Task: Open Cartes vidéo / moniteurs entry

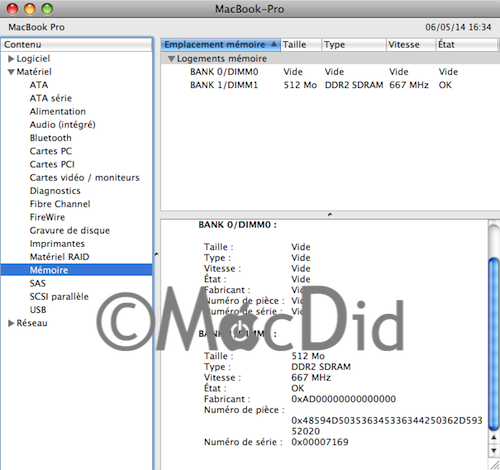Action: click(x=84, y=178)
